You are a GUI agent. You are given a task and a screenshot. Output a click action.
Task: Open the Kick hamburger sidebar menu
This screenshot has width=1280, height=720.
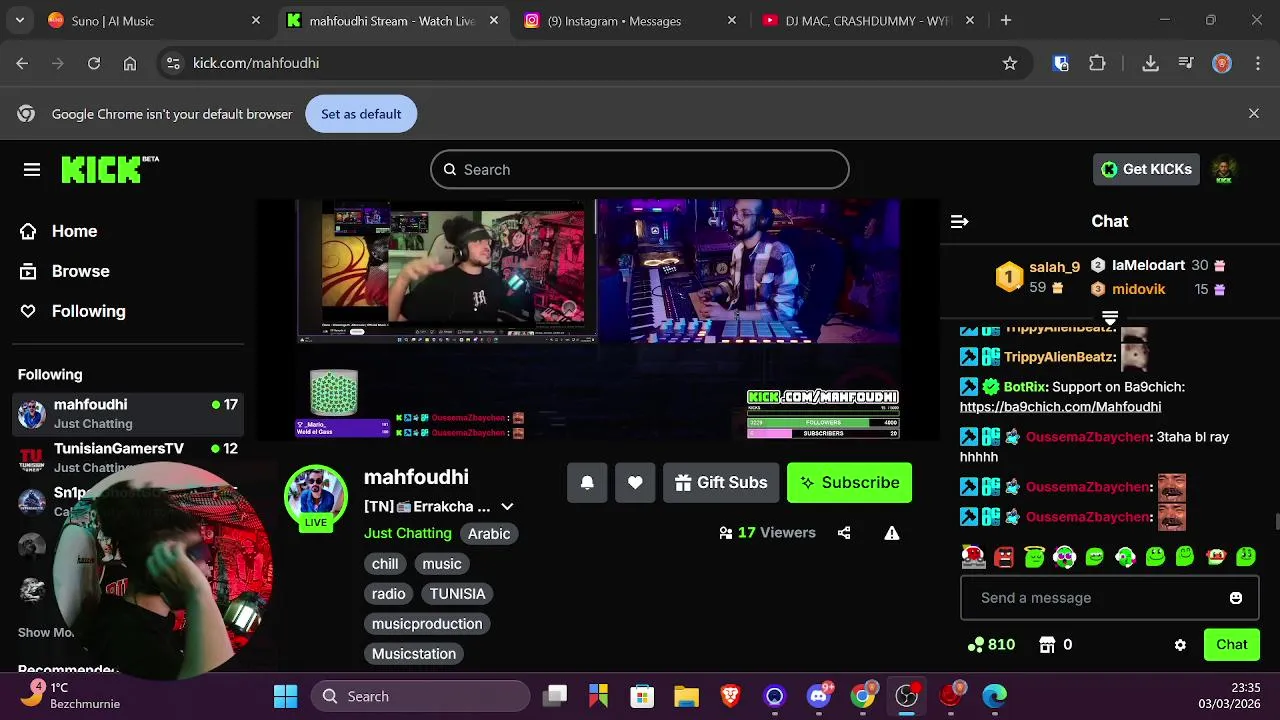(32, 170)
